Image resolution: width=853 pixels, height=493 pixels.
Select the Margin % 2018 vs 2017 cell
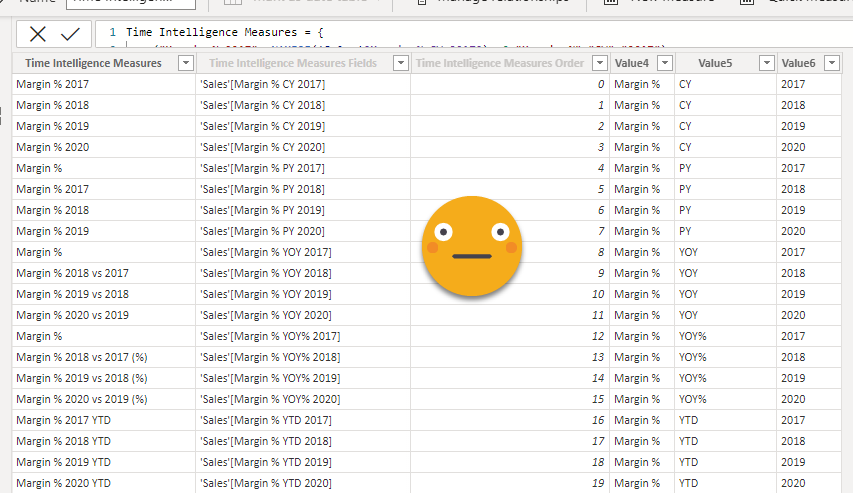click(x=73, y=273)
